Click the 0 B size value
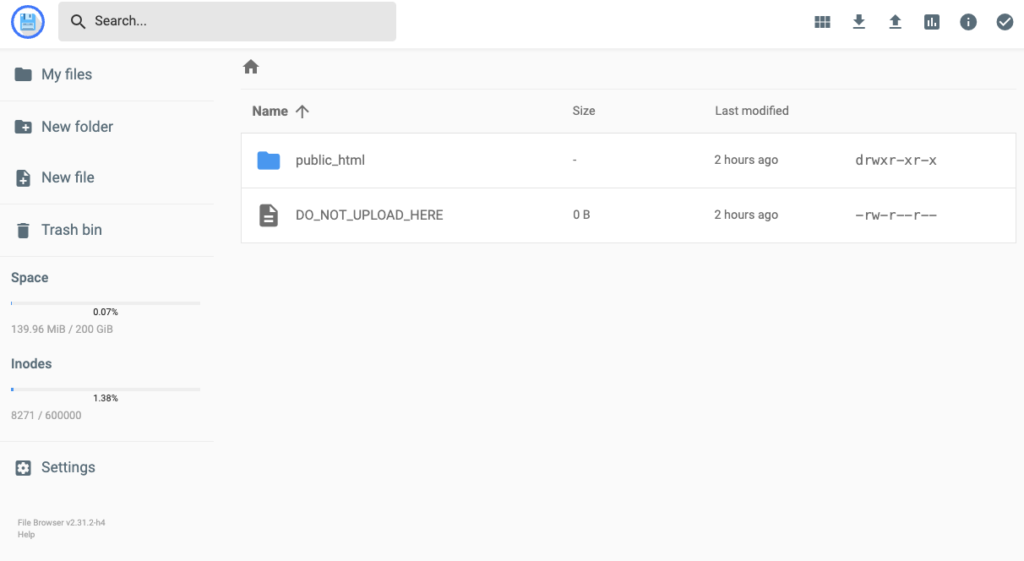The height and width of the screenshot is (561, 1024). tap(581, 215)
